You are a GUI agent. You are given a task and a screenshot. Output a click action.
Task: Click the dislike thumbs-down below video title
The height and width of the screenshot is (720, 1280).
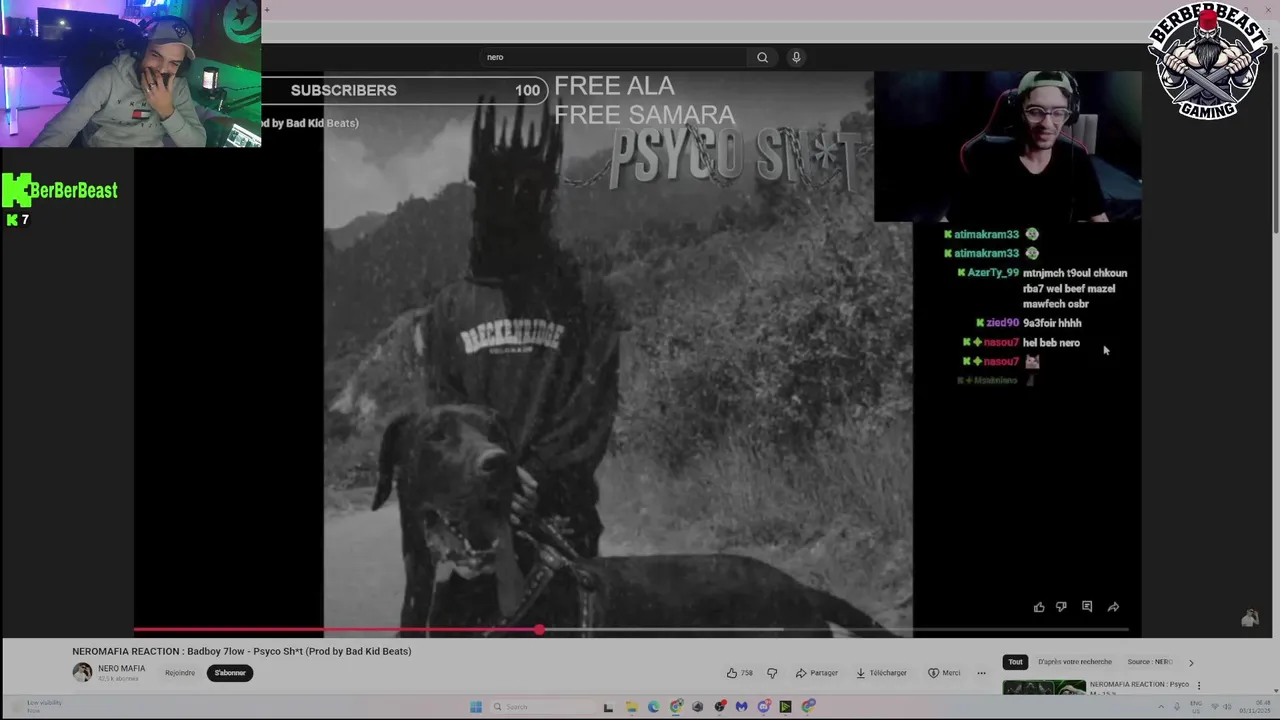(x=771, y=673)
